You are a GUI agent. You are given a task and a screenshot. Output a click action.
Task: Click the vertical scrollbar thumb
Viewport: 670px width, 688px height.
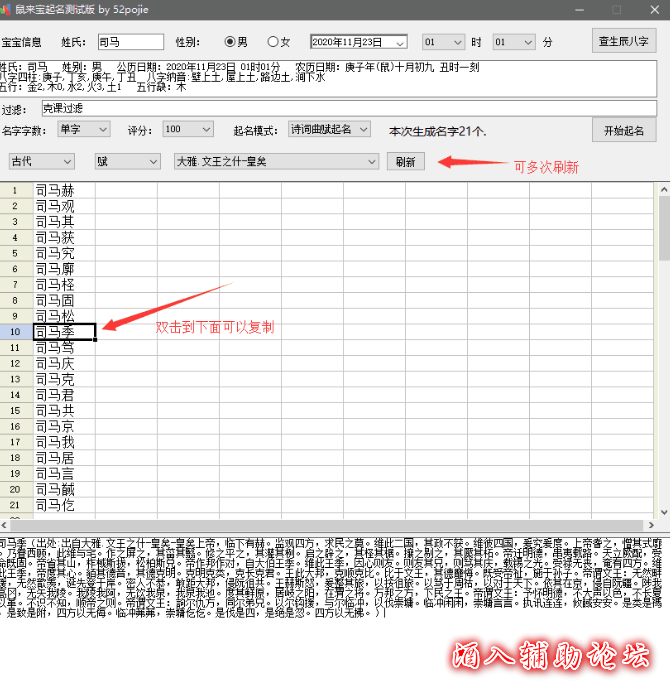(x=664, y=228)
